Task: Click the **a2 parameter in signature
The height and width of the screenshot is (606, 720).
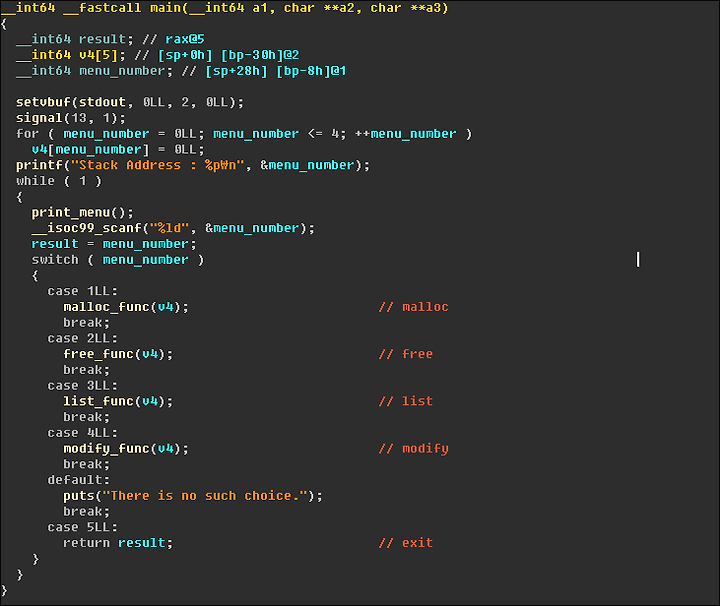Action: [x=339, y=8]
